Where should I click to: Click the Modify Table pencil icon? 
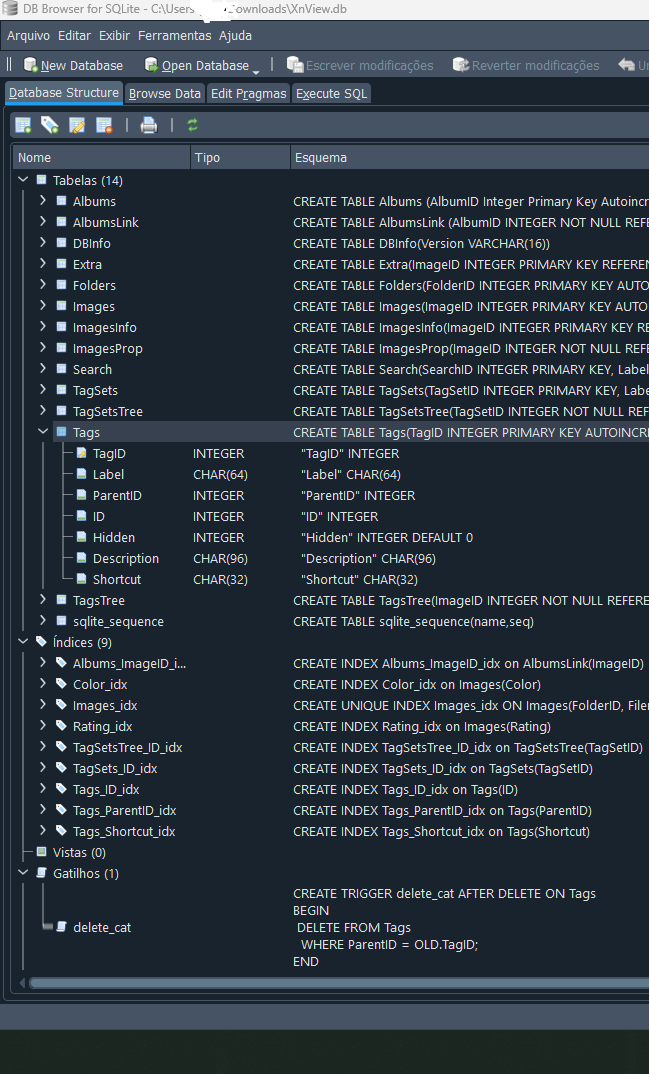pos(77,125)
